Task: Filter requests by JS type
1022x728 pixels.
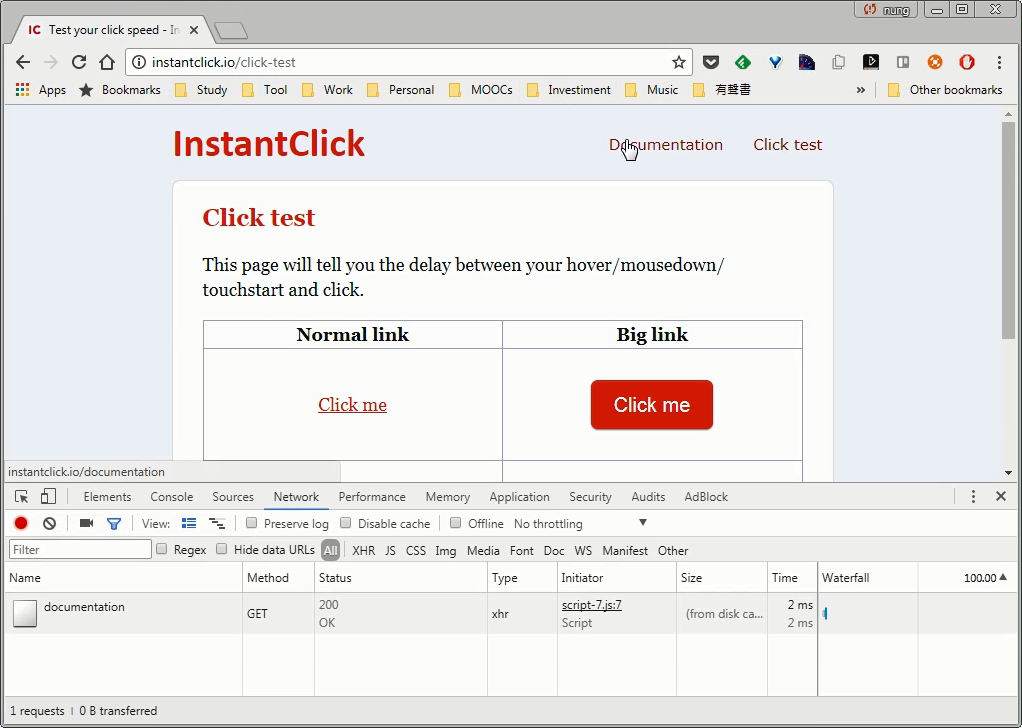Action: (x=390, y=551)
